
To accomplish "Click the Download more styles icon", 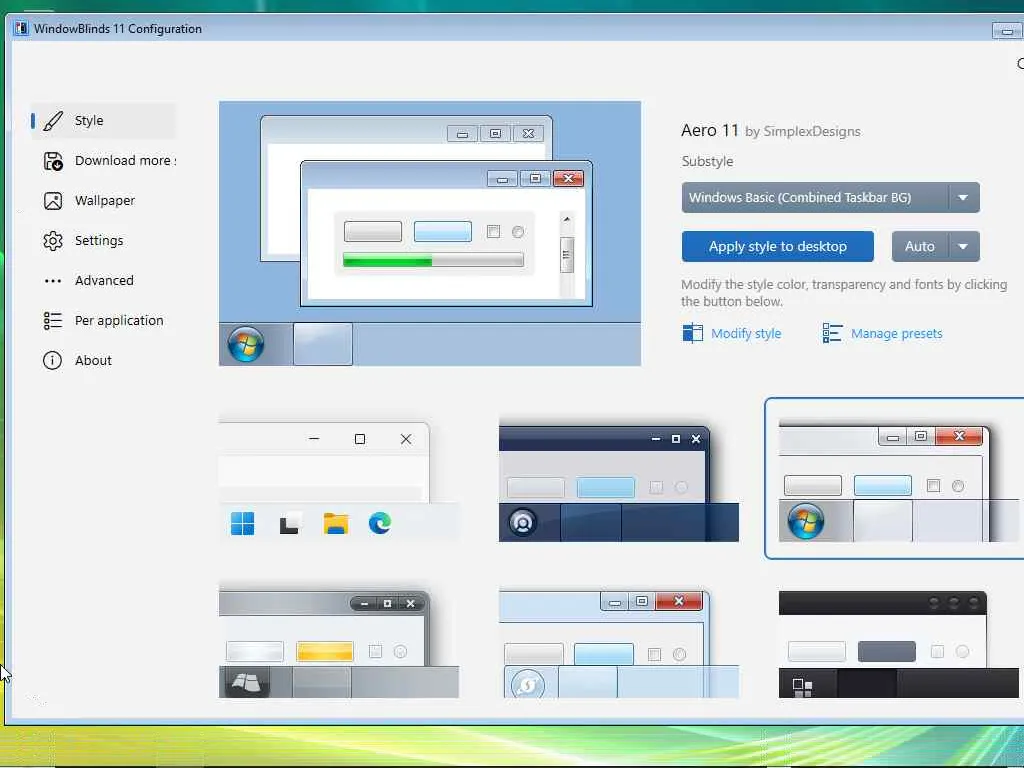I will [53, 161].
